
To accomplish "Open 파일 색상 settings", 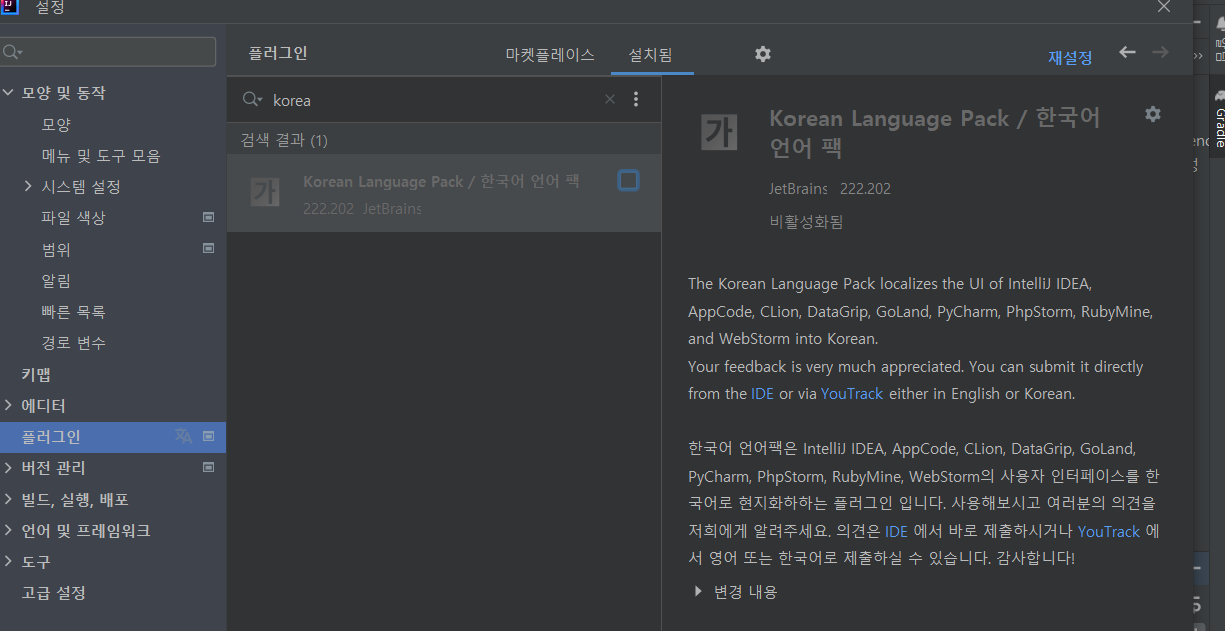I will tap(73, 218).
